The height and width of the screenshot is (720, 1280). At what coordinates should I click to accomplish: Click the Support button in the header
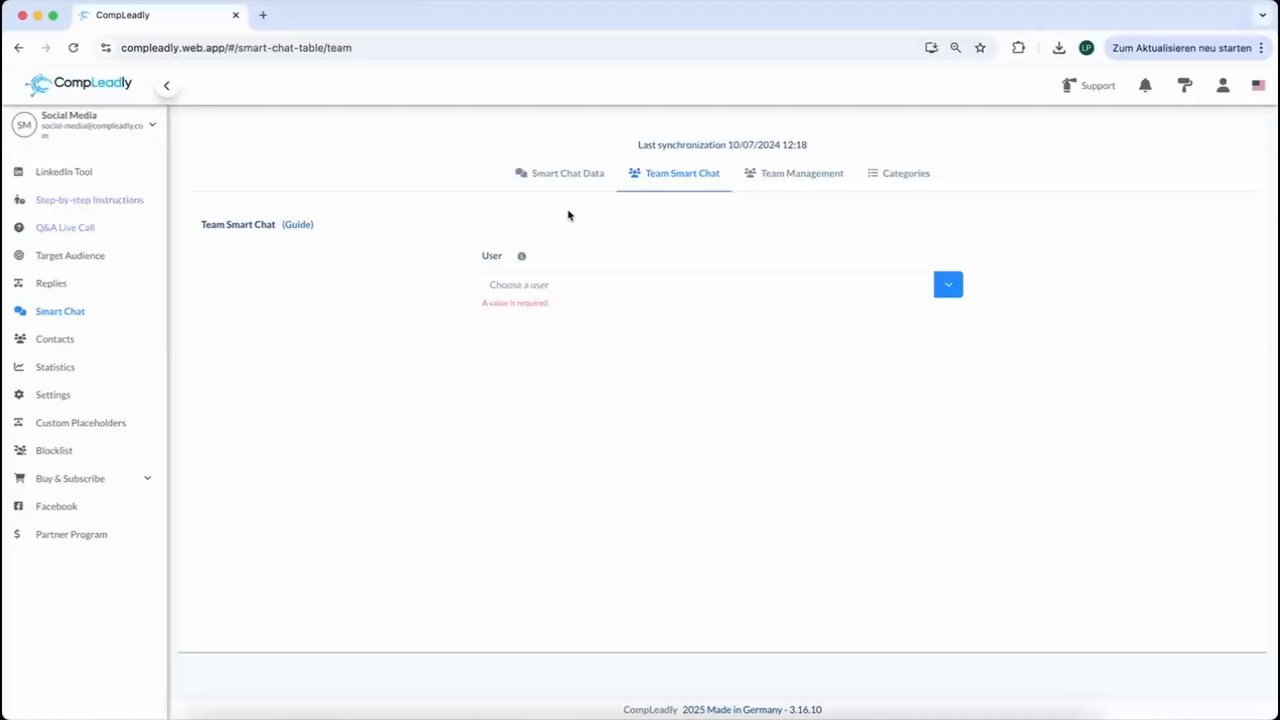point(1088,86)
